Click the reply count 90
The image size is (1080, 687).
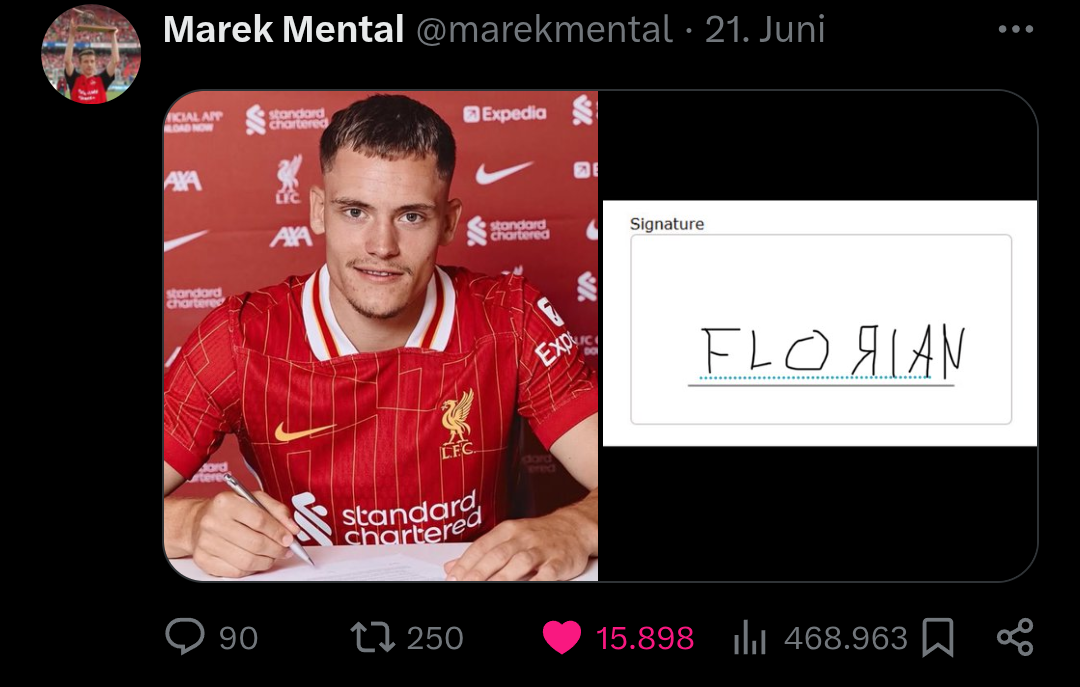(238, 638)
